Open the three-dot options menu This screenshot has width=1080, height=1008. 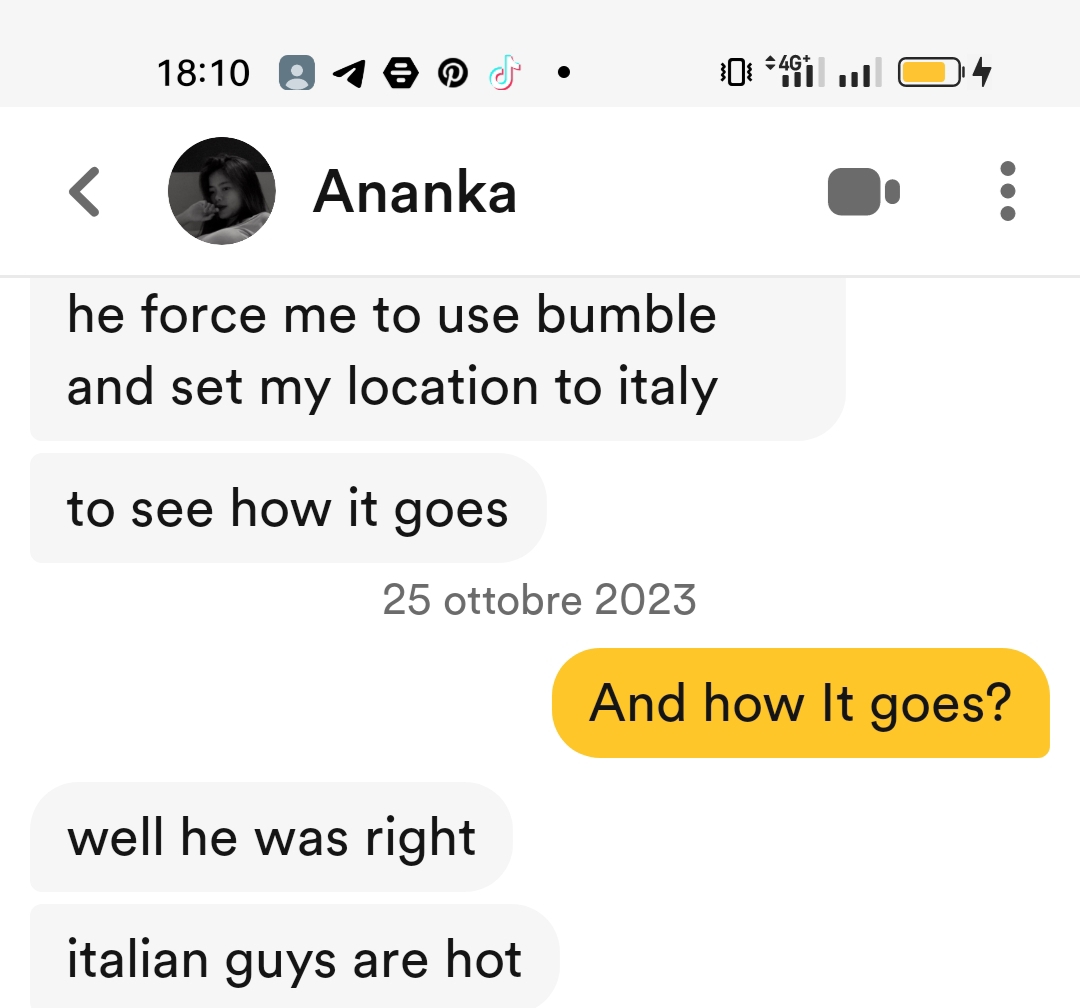click(1007, 191)
